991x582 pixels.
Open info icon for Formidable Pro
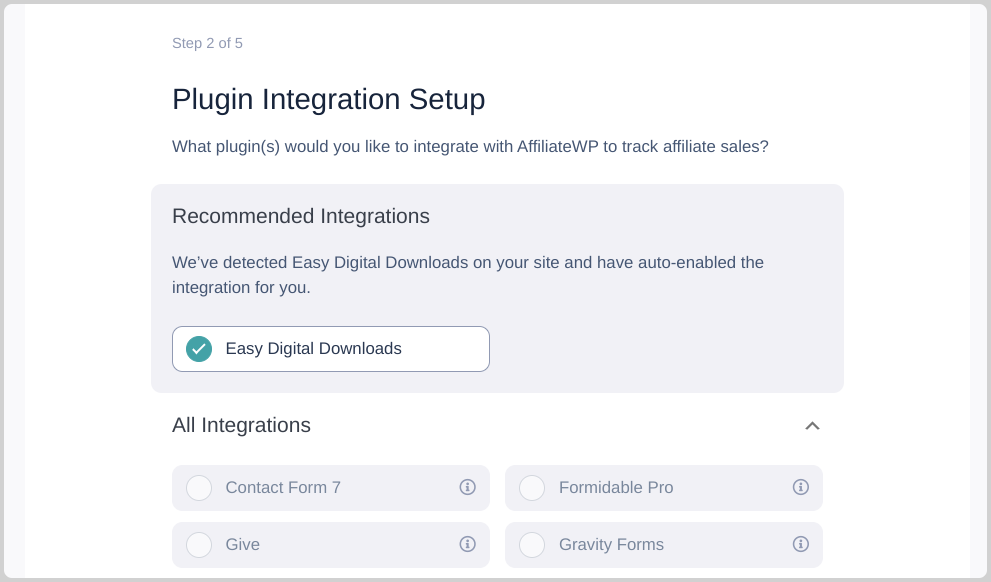point(801,487)
